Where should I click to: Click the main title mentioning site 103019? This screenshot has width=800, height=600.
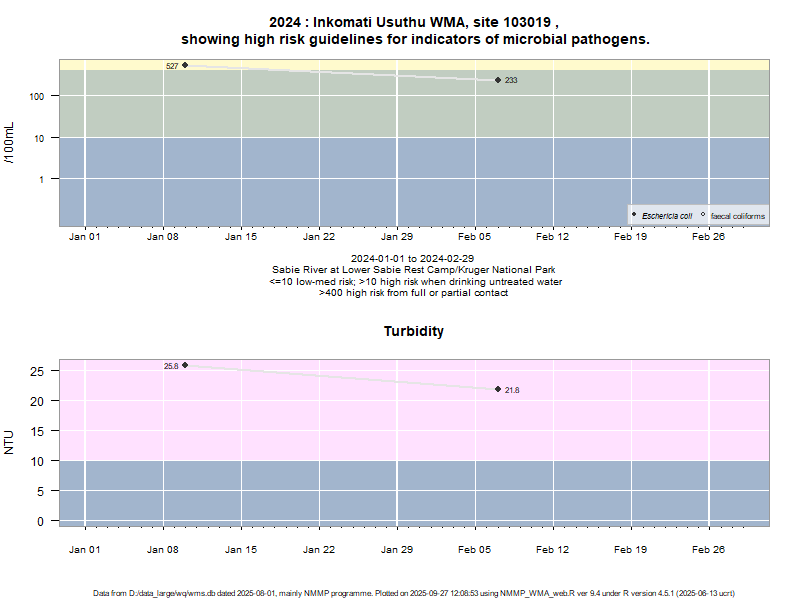[414, 30]
